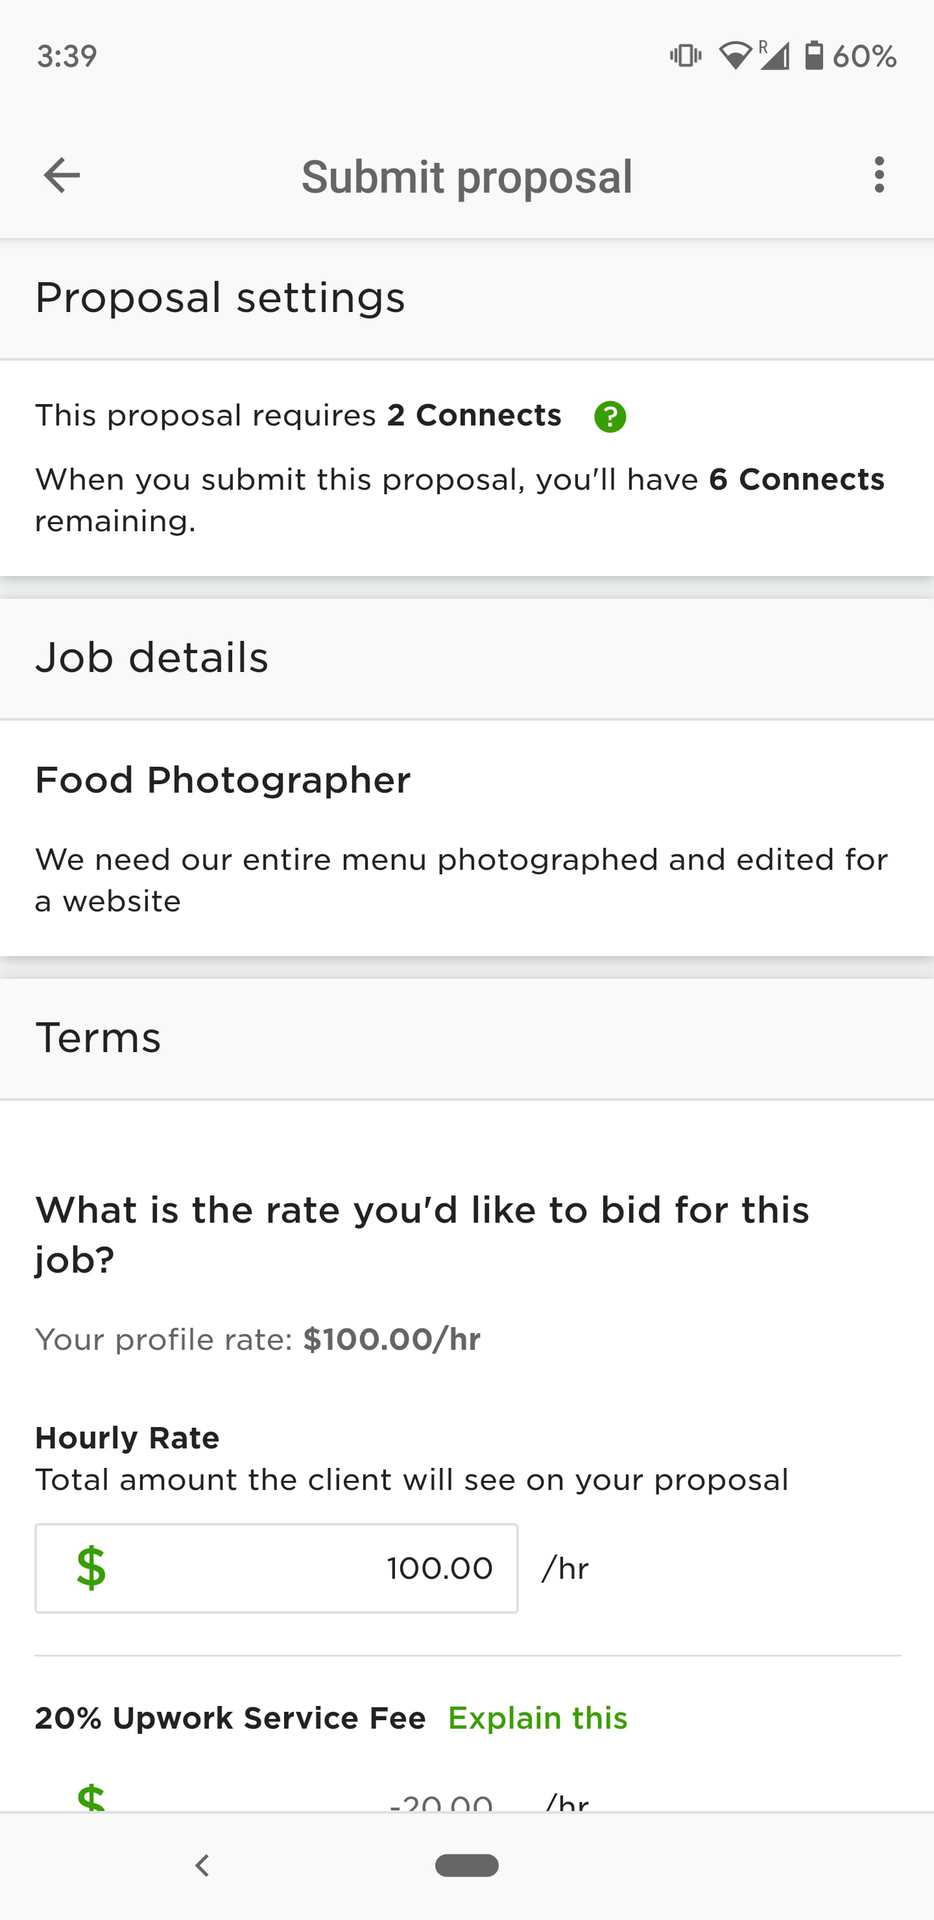Image resolution: width=934 pixels, height=1920 pixels.
Task: Tap the cellular signal status icon
Action: coord(775,56)
